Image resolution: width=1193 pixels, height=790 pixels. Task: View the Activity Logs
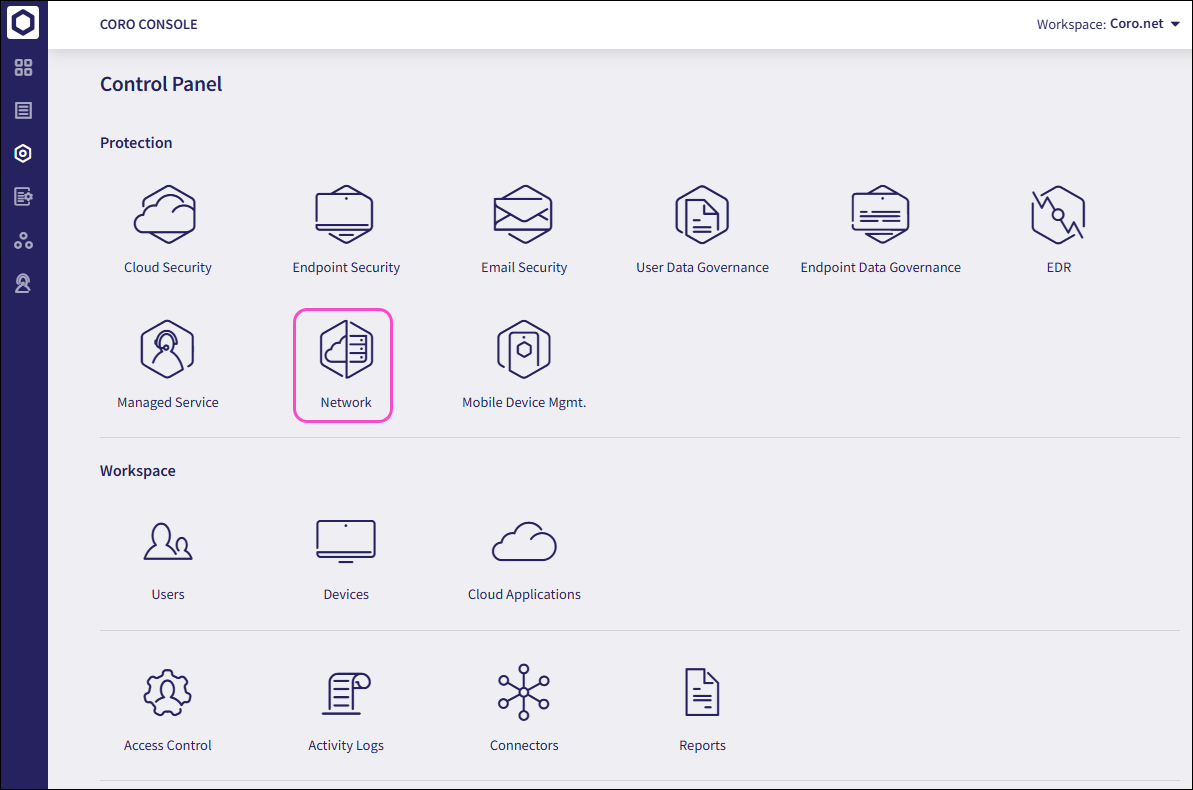pyautogui.click(x=345, y=694)
